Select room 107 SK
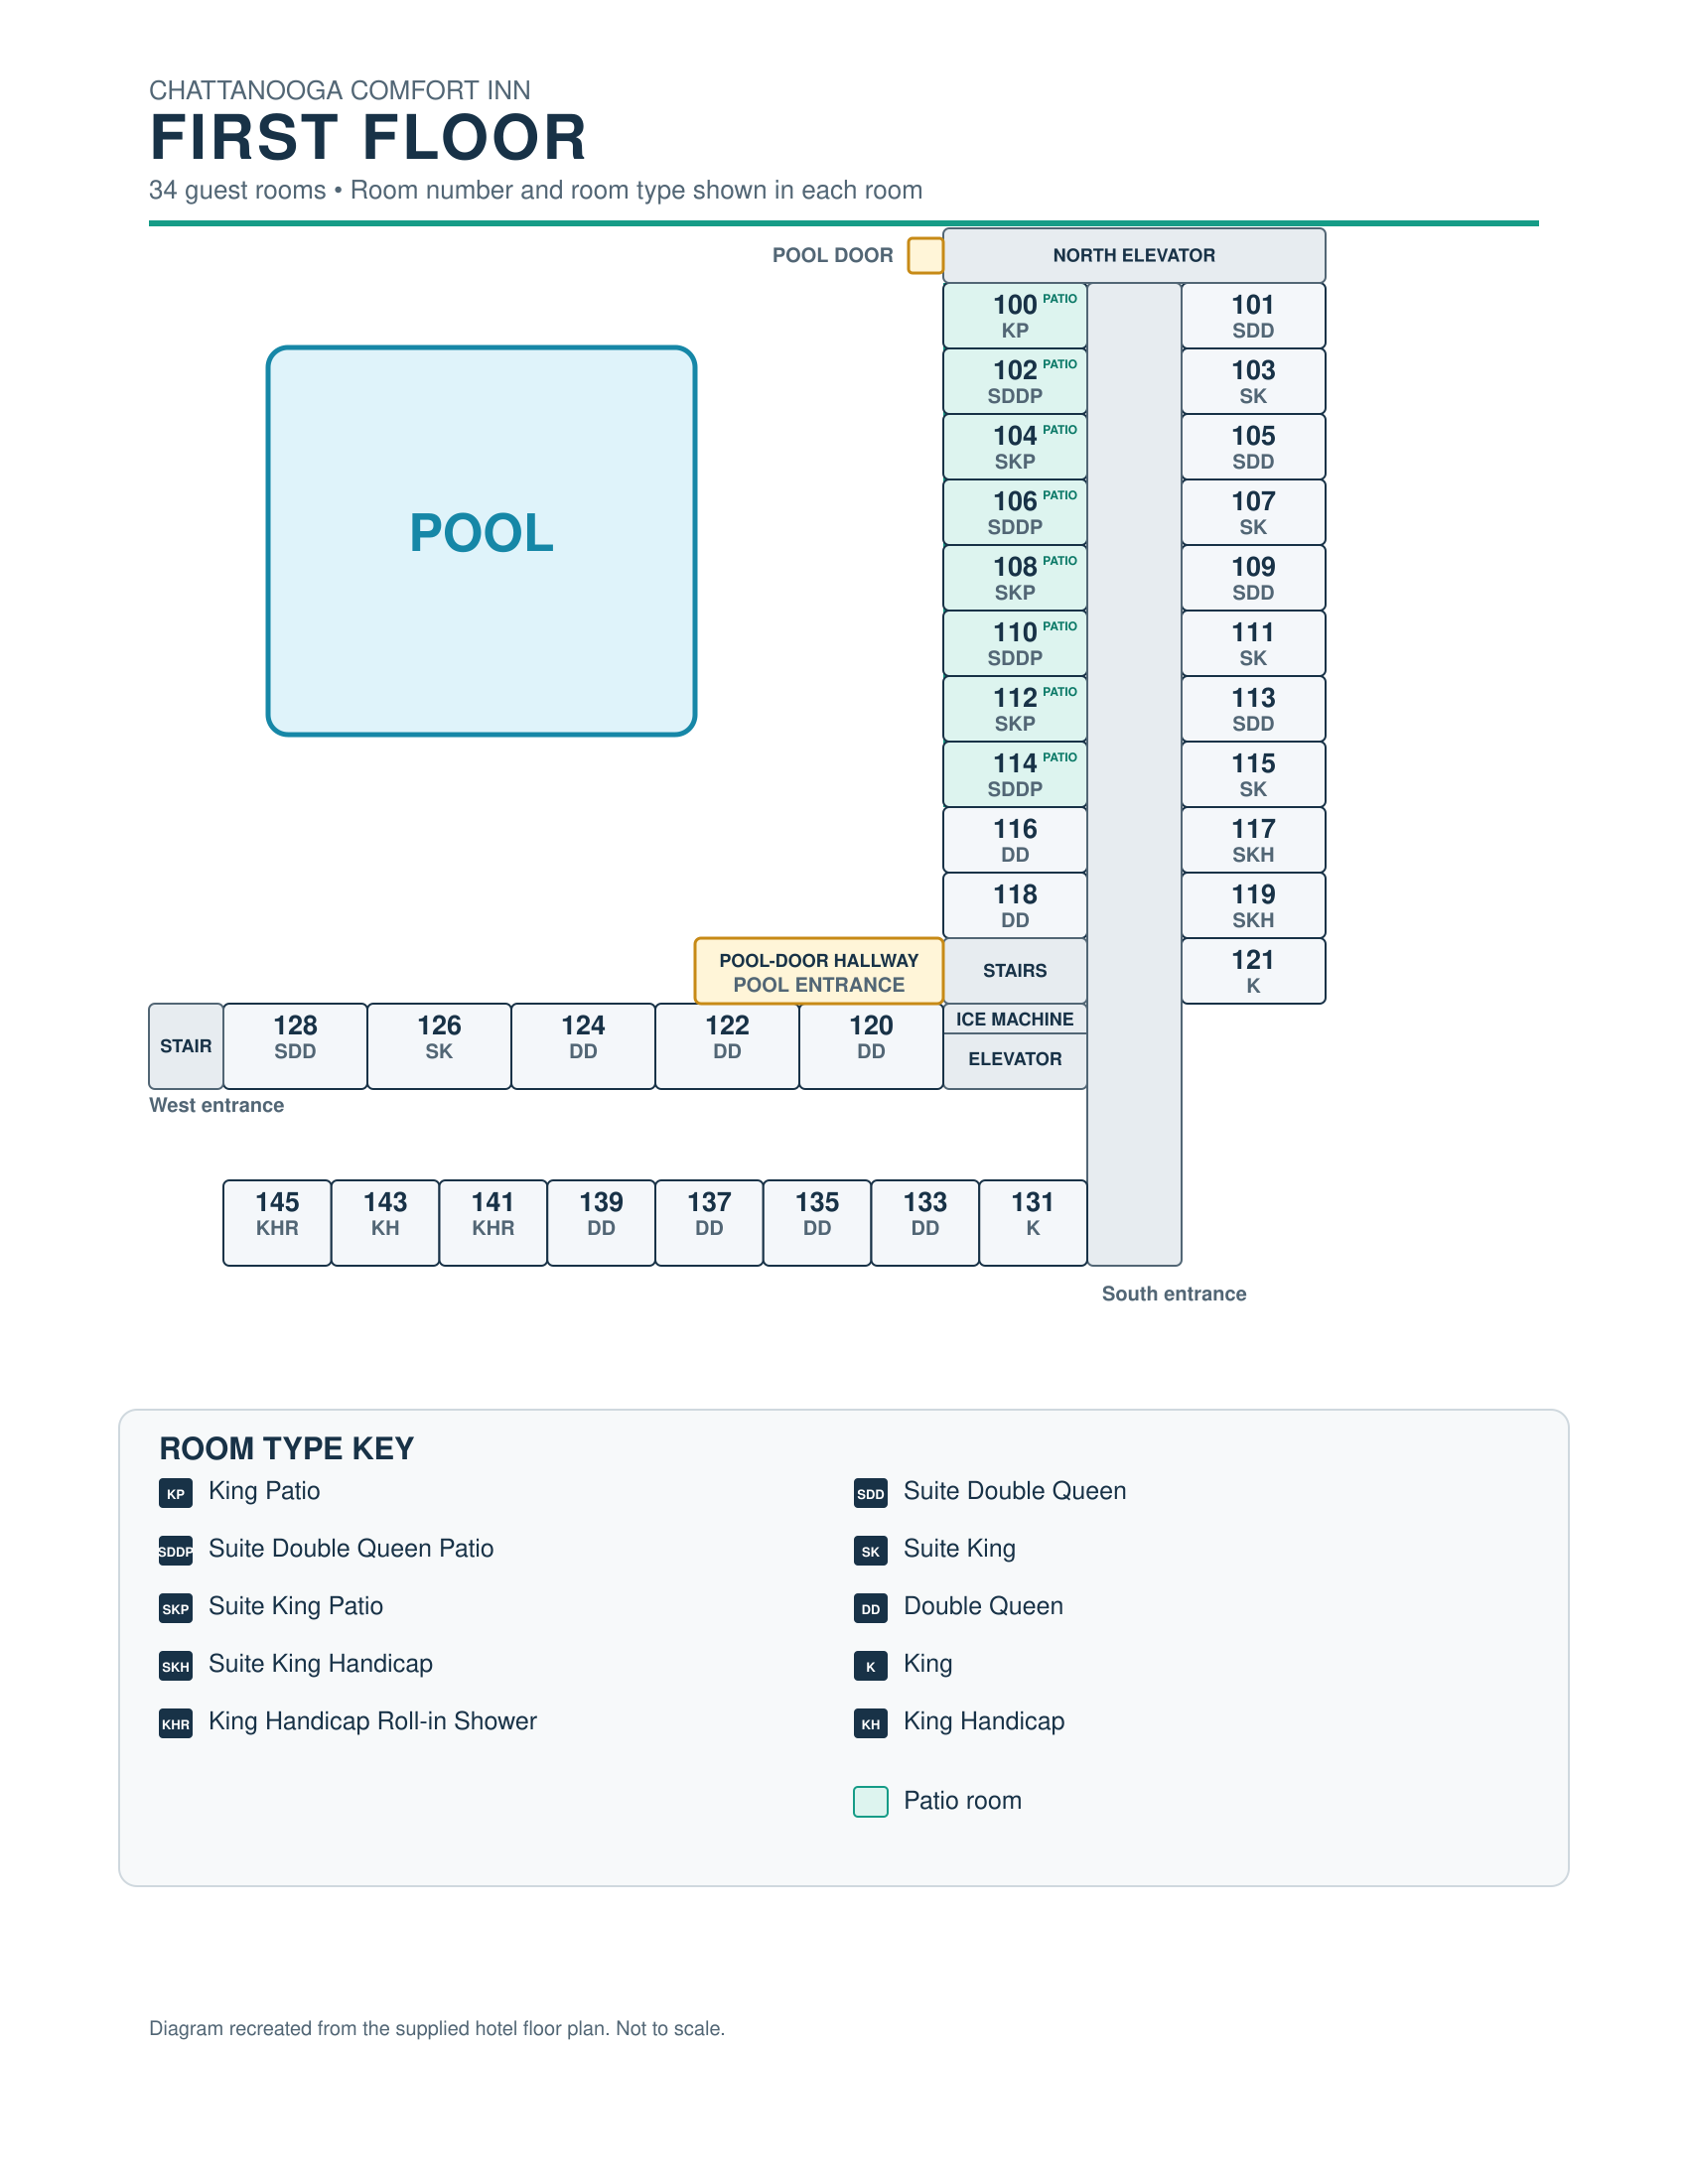Image resolution: width=1688 pixels, height=2184 pixels. coord(1253,512)
